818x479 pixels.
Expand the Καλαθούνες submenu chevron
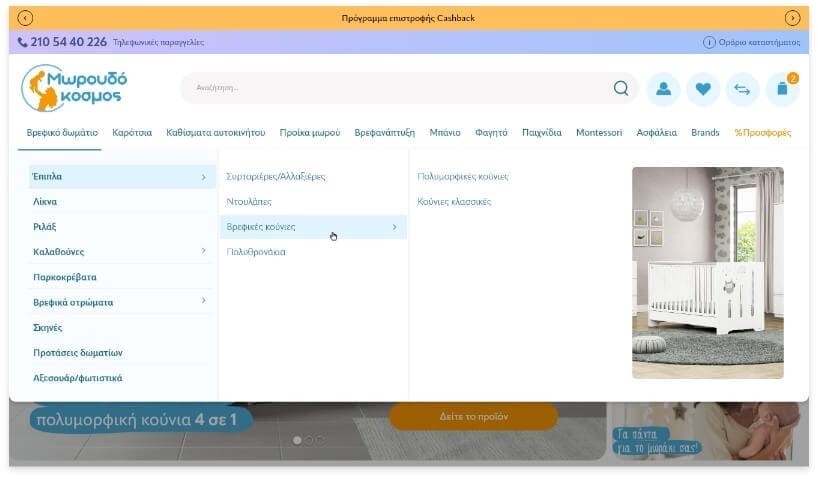tap(203, 252)
